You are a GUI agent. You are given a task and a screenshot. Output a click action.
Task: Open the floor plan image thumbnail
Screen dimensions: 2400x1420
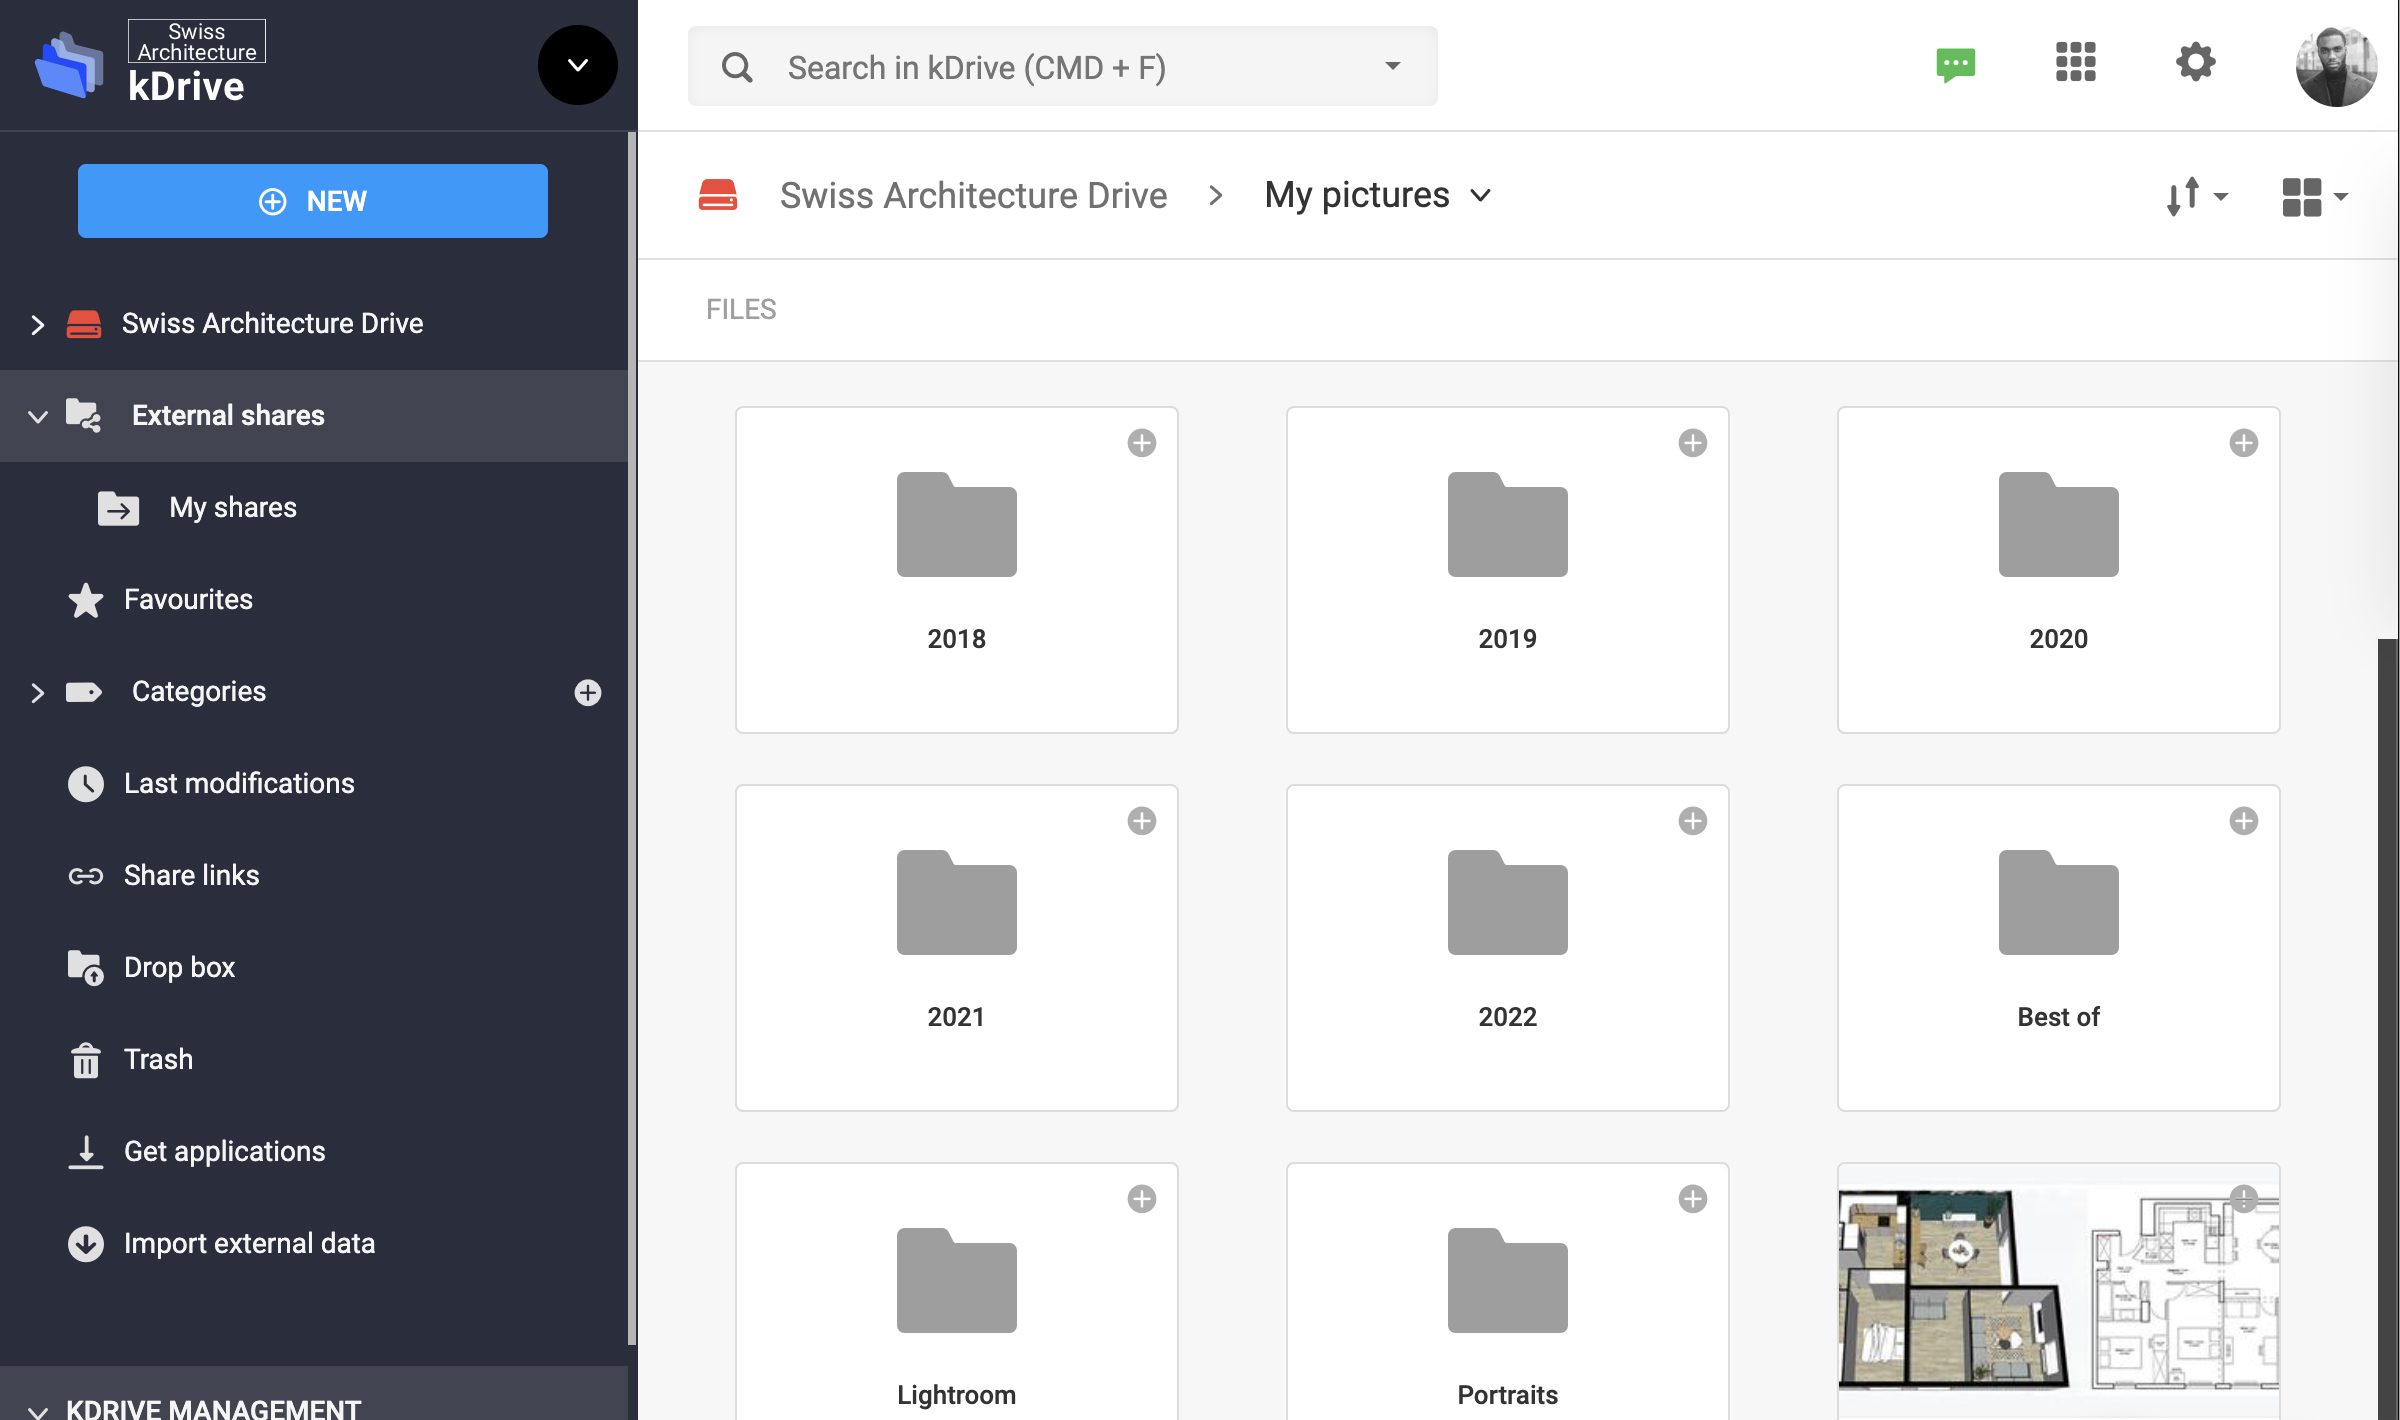coord(2057,1290)
